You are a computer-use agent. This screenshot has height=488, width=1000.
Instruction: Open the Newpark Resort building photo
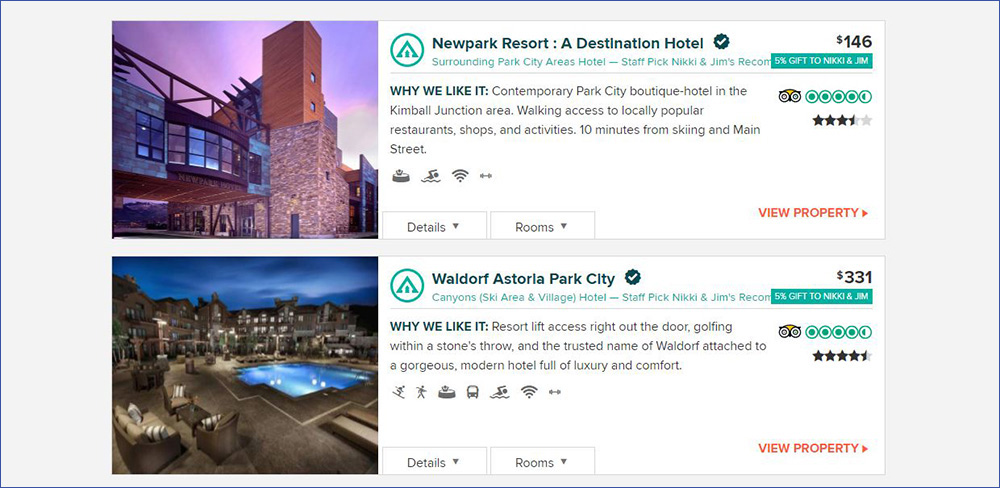(x=245, y=129)
